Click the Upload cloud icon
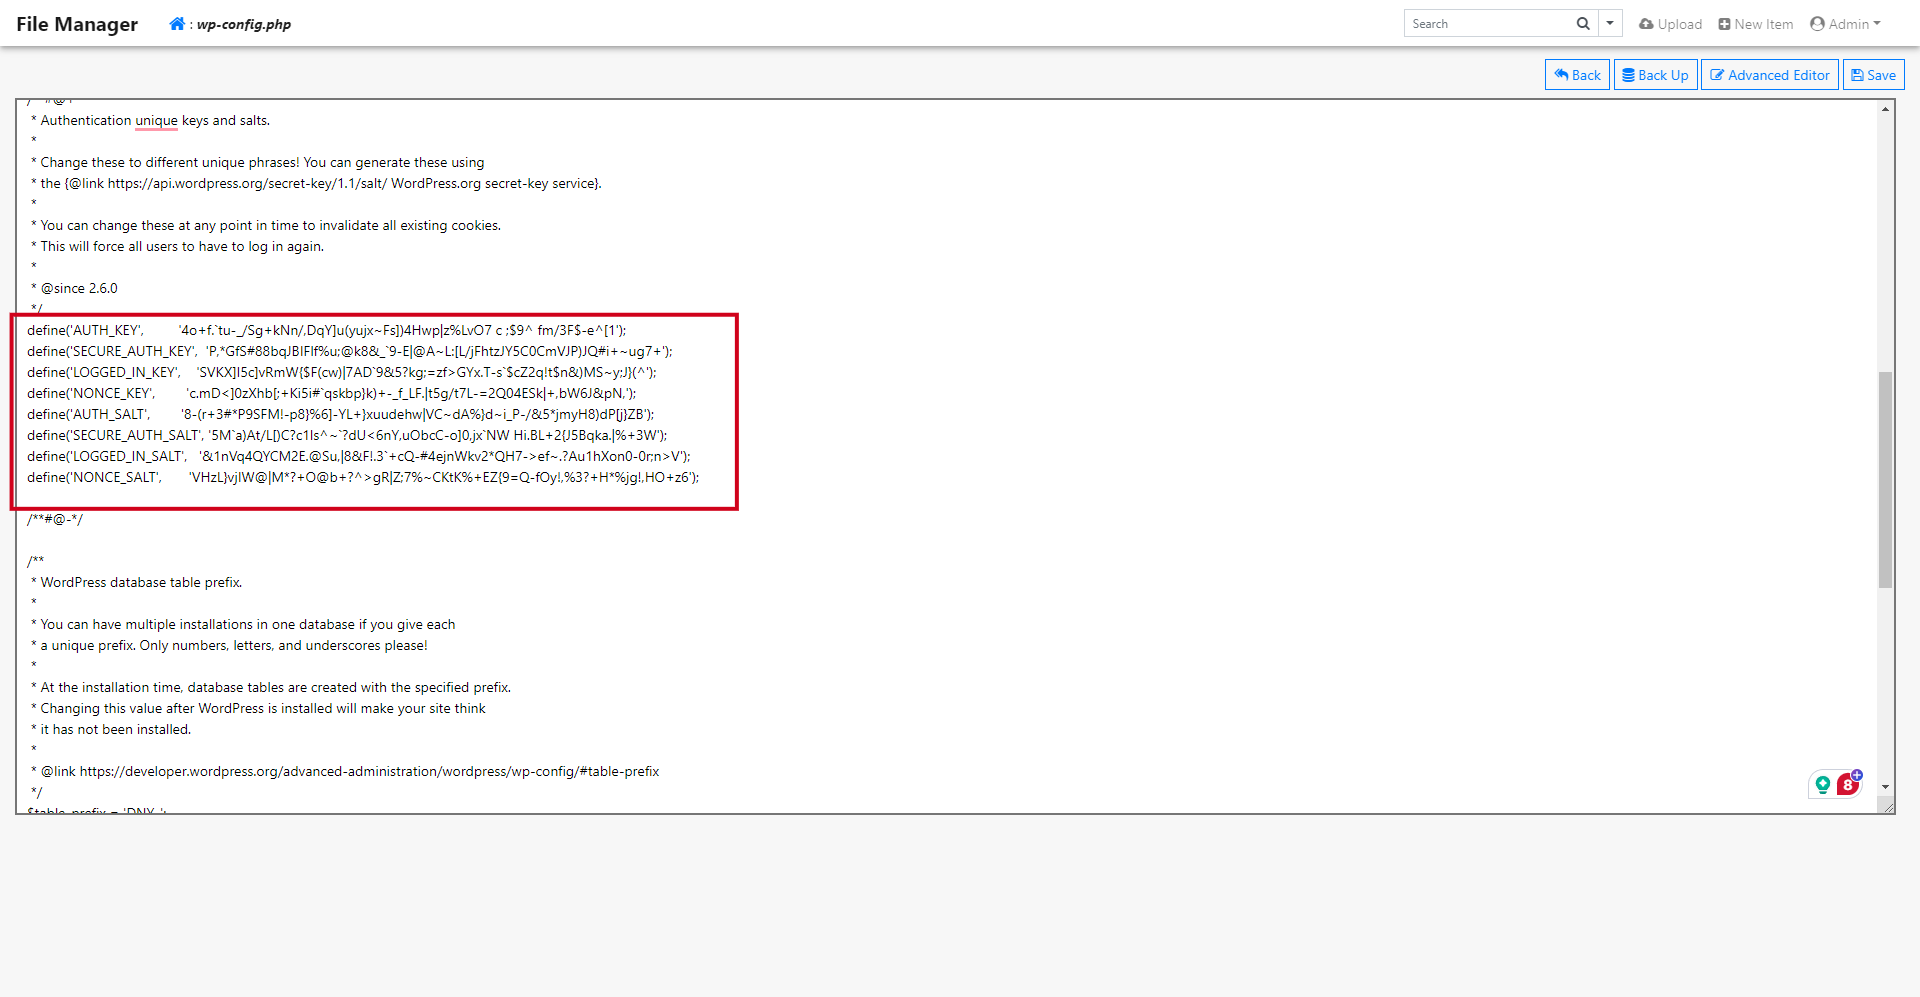This screenshot has height=997, width=1920. [x=1646, y=24]
